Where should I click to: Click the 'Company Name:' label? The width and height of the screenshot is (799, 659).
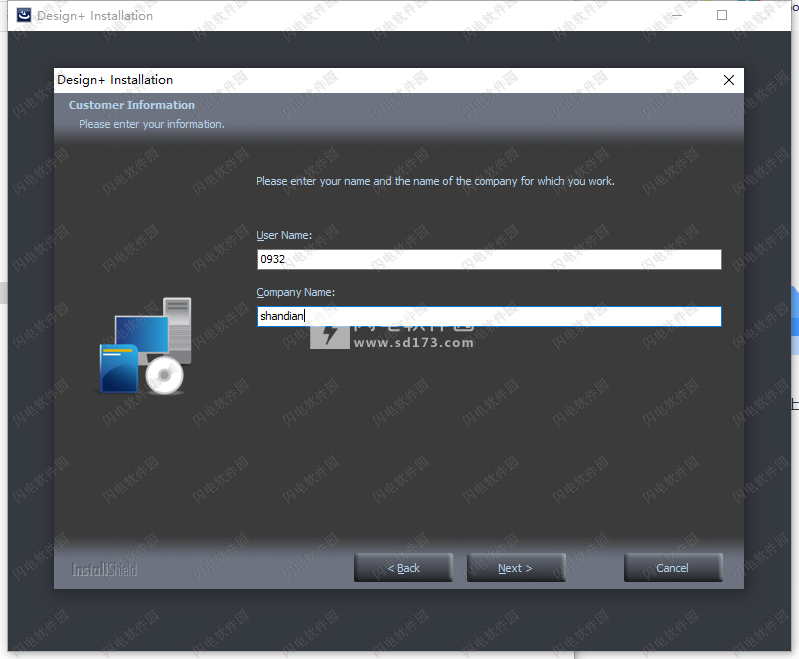pos(296,293)
